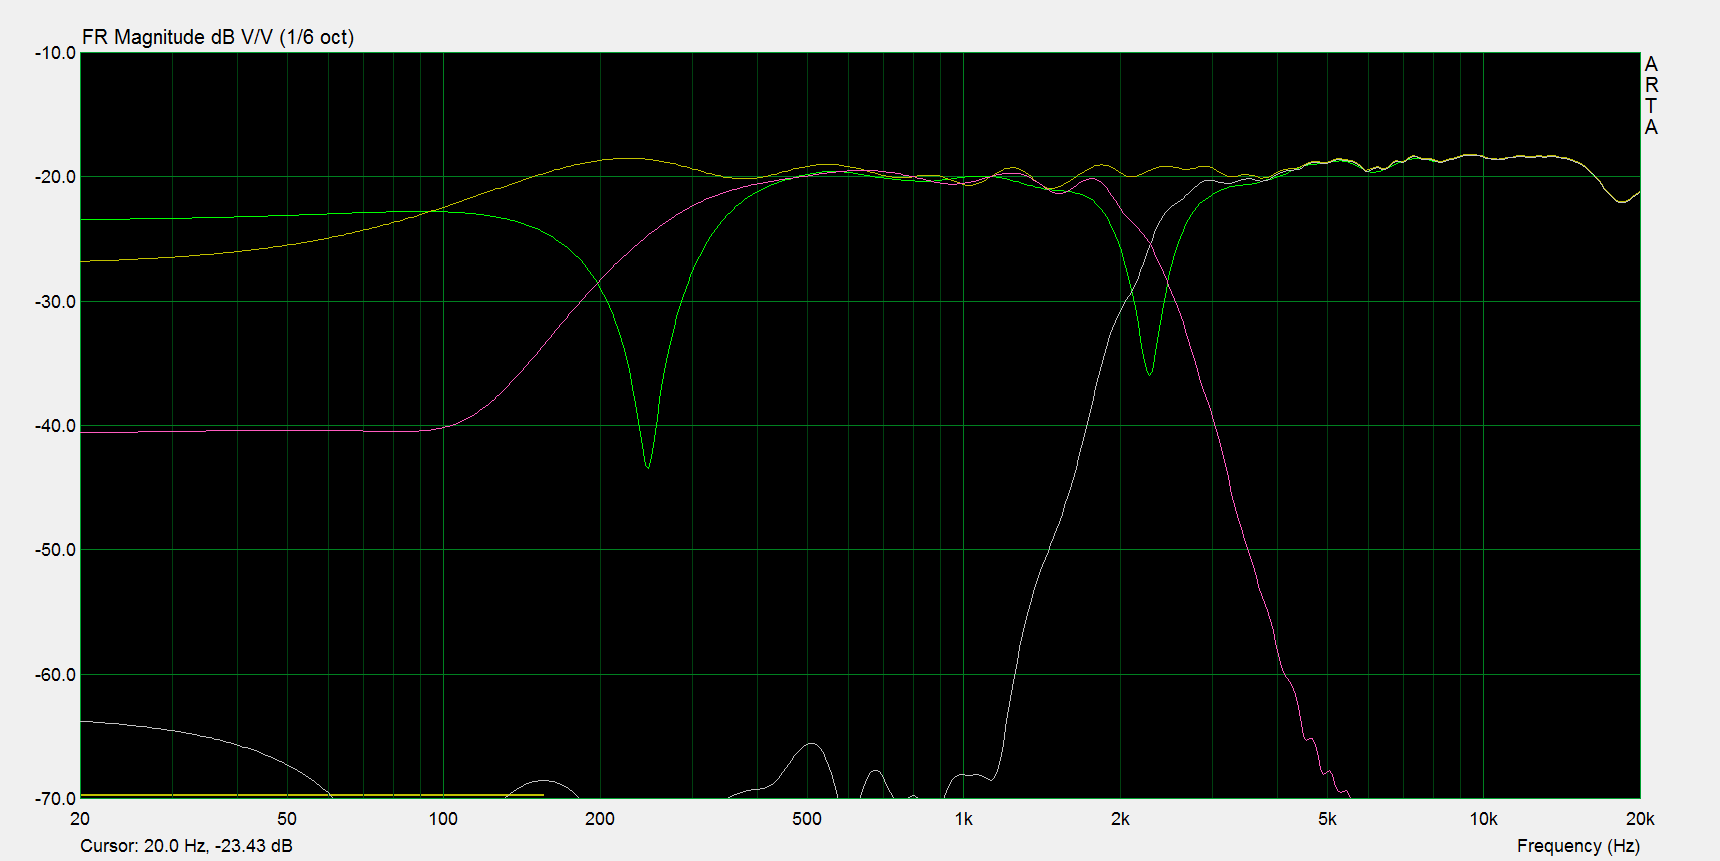
Task: Click the -30.0 dB axis label
Action: (x=55, y=302)
